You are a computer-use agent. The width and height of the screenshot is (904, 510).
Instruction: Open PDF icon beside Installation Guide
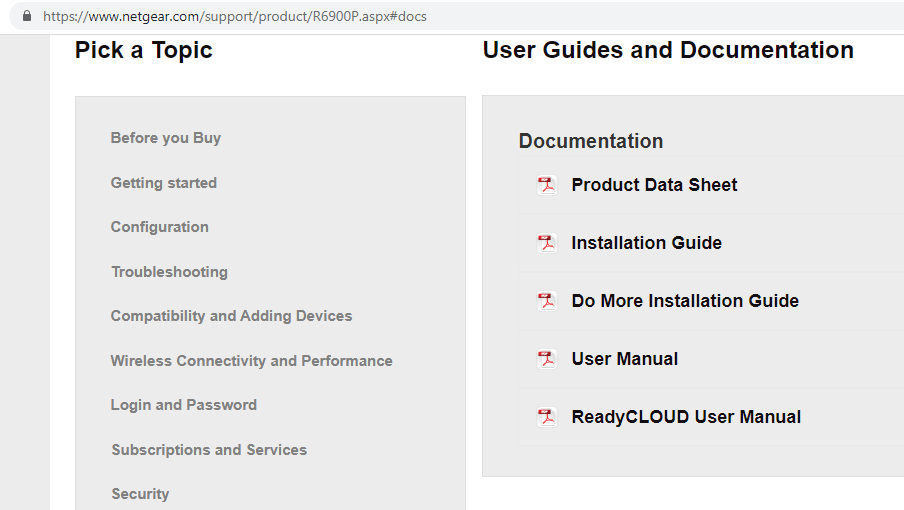click(x=547, y=243)
